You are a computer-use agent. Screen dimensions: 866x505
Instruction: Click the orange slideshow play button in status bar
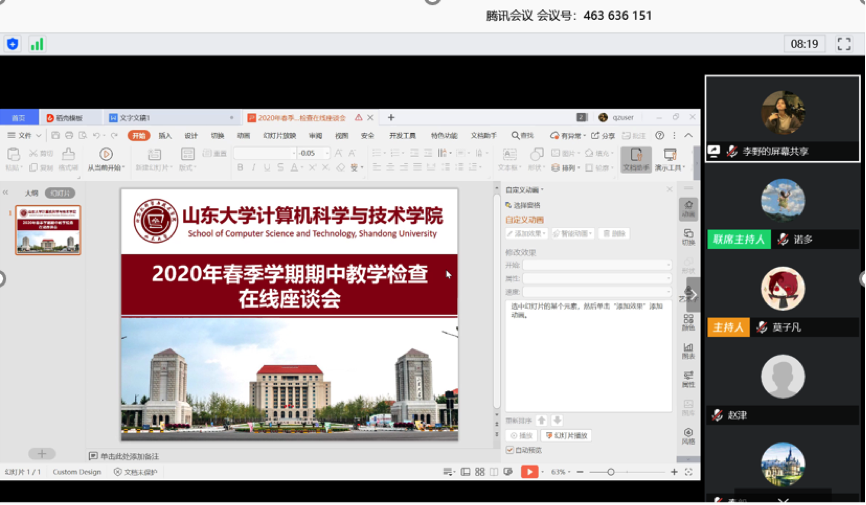529,472
